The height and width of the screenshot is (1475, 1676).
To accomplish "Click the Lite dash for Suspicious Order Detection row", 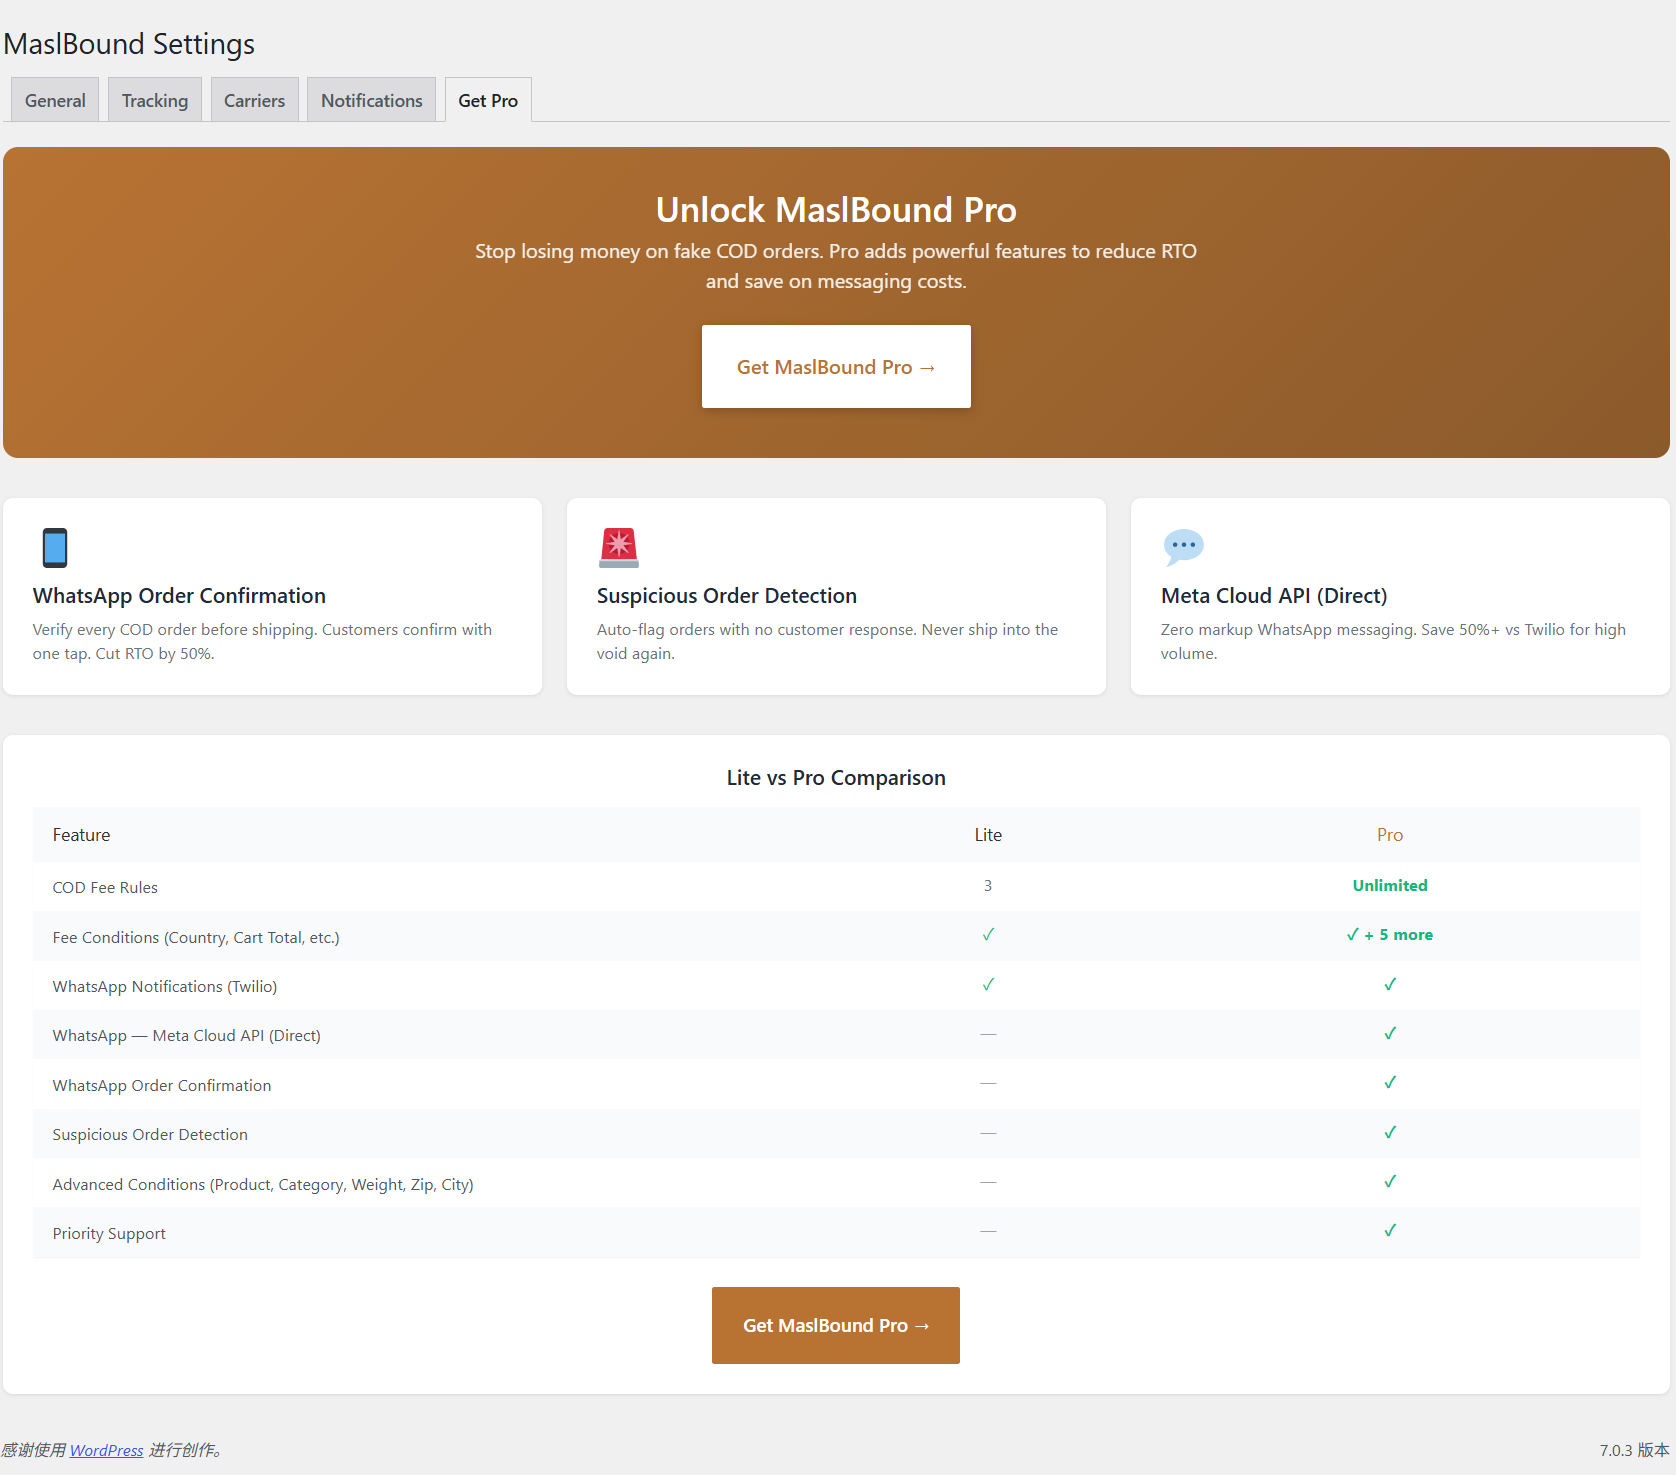I will pyautogui.click(x=988, y=1133).
